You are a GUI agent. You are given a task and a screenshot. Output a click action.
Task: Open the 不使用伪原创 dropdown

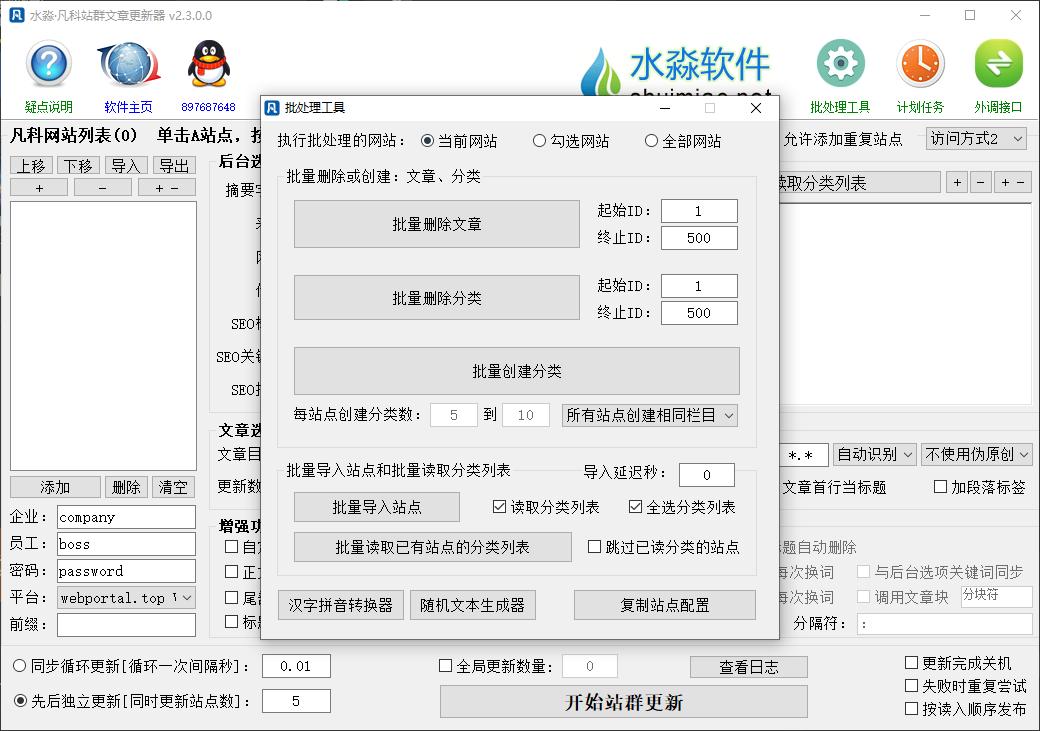[976, 454]
